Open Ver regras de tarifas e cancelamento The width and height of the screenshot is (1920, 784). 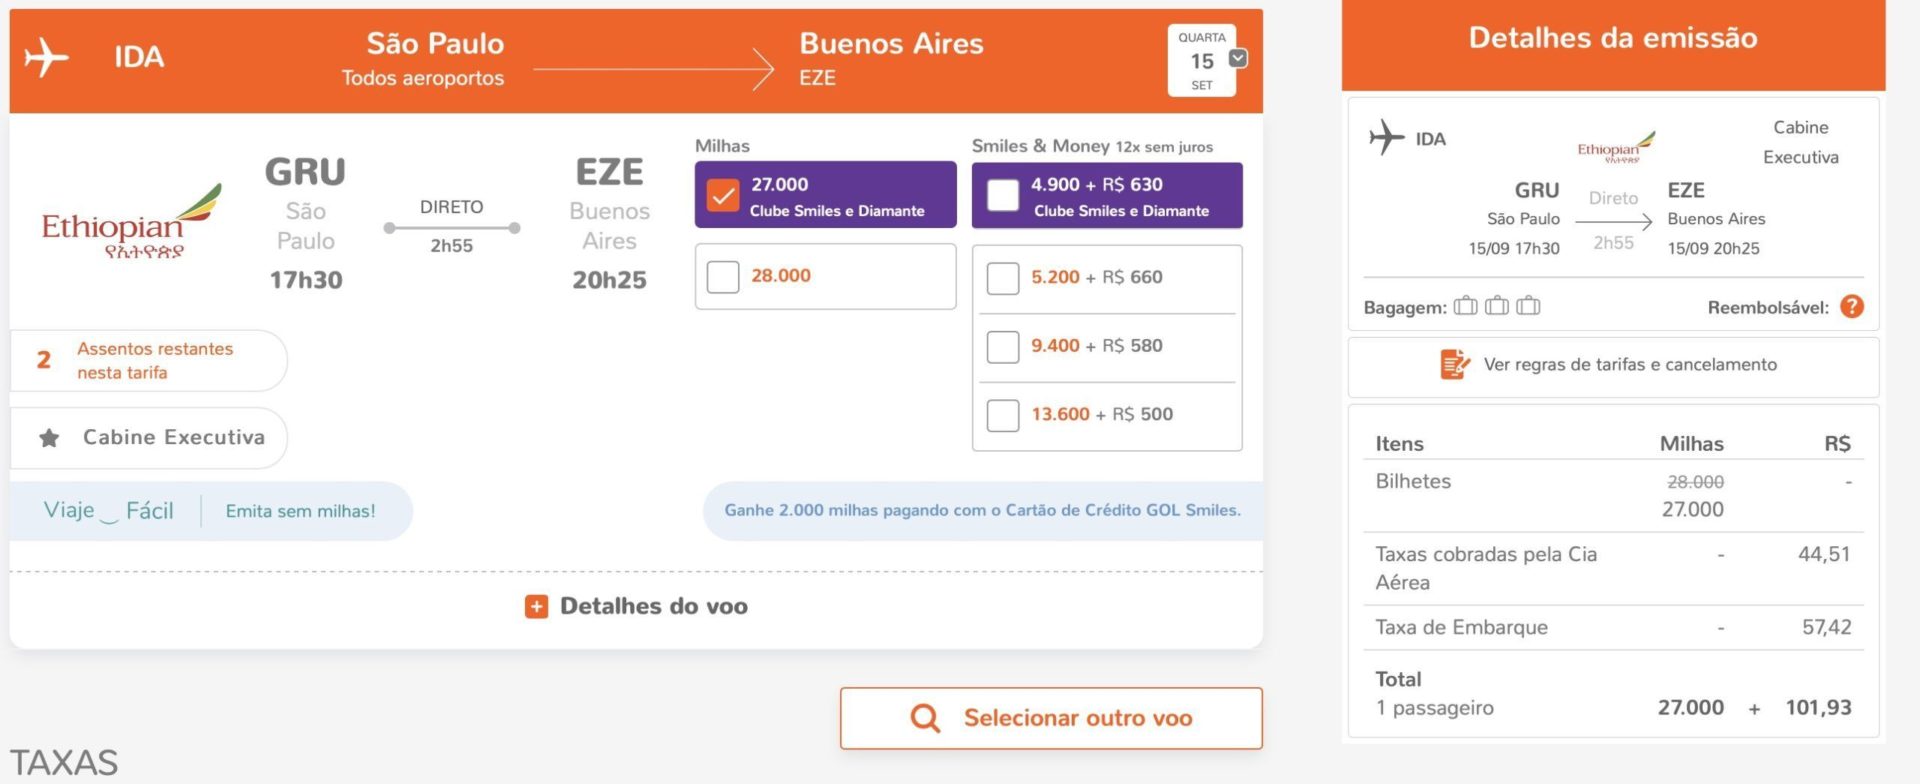point(1613,365)
